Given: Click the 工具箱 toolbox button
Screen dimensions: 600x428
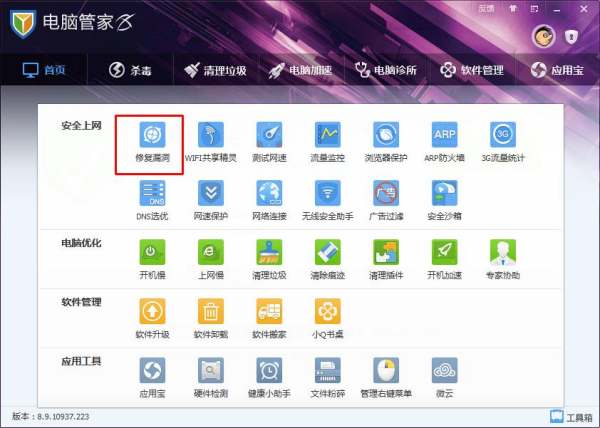Looking at the screenshot, I should [x=571, y=417].
